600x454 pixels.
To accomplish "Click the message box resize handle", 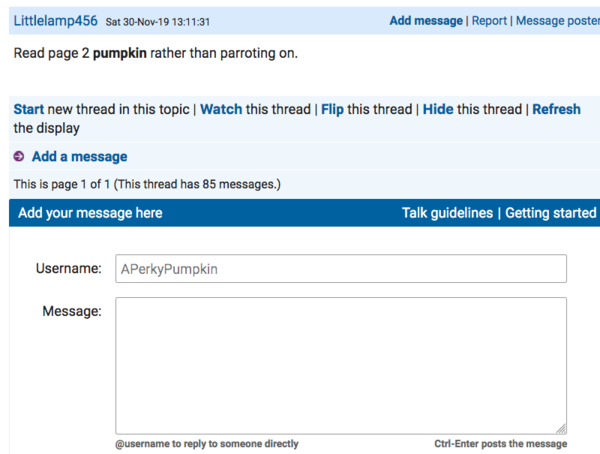I will (561, 427).
